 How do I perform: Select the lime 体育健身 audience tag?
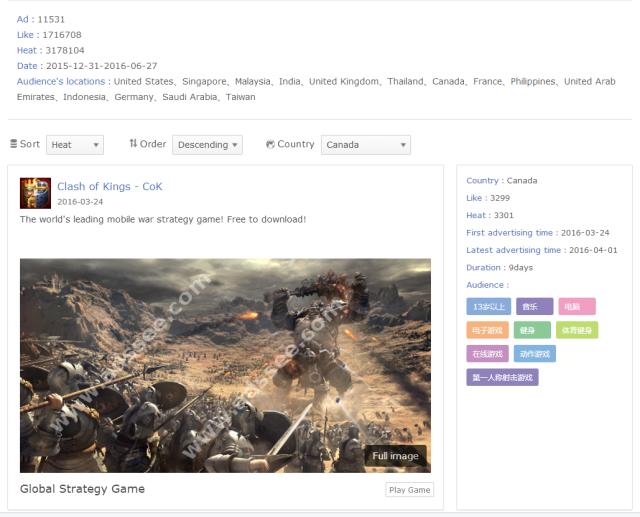[577, 330]
